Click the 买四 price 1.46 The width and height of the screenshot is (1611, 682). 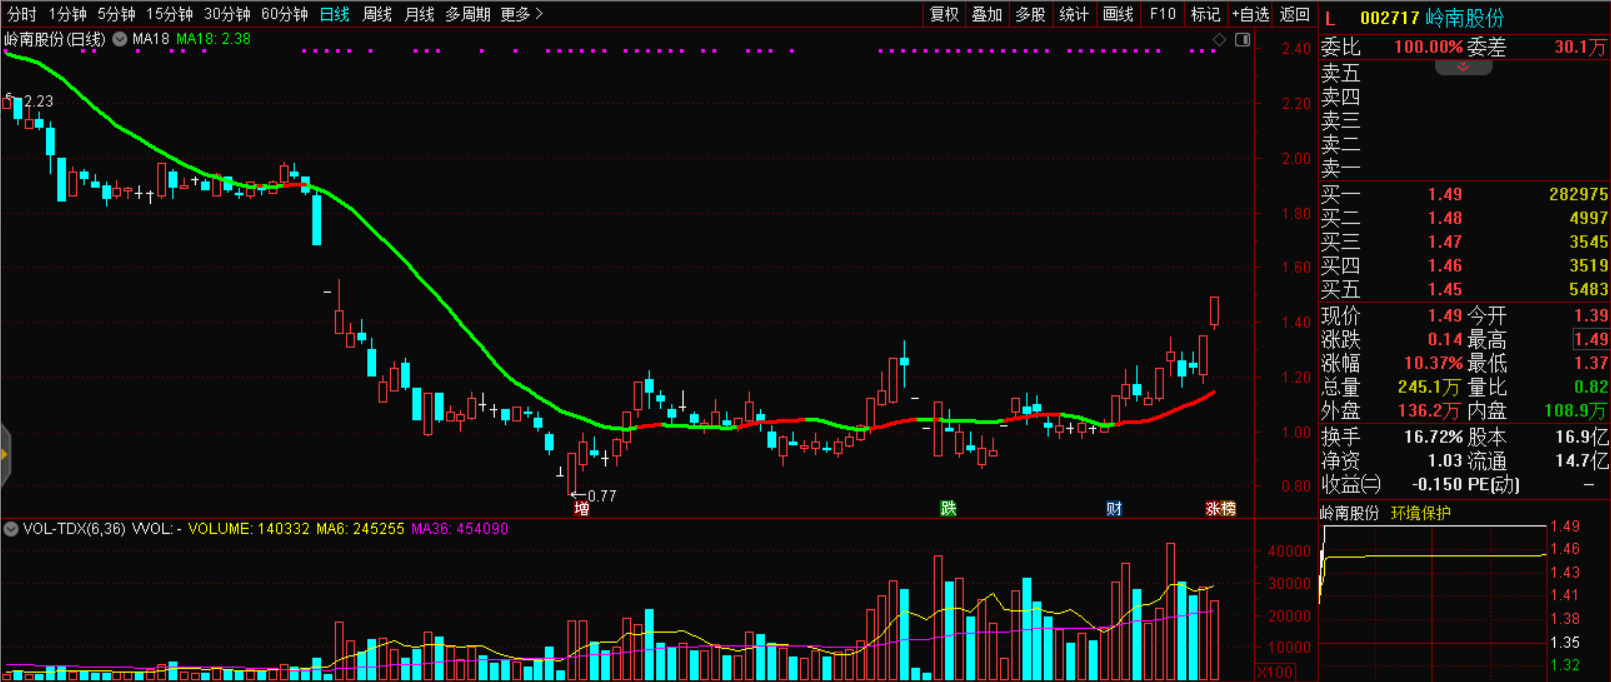[1445, 266]
